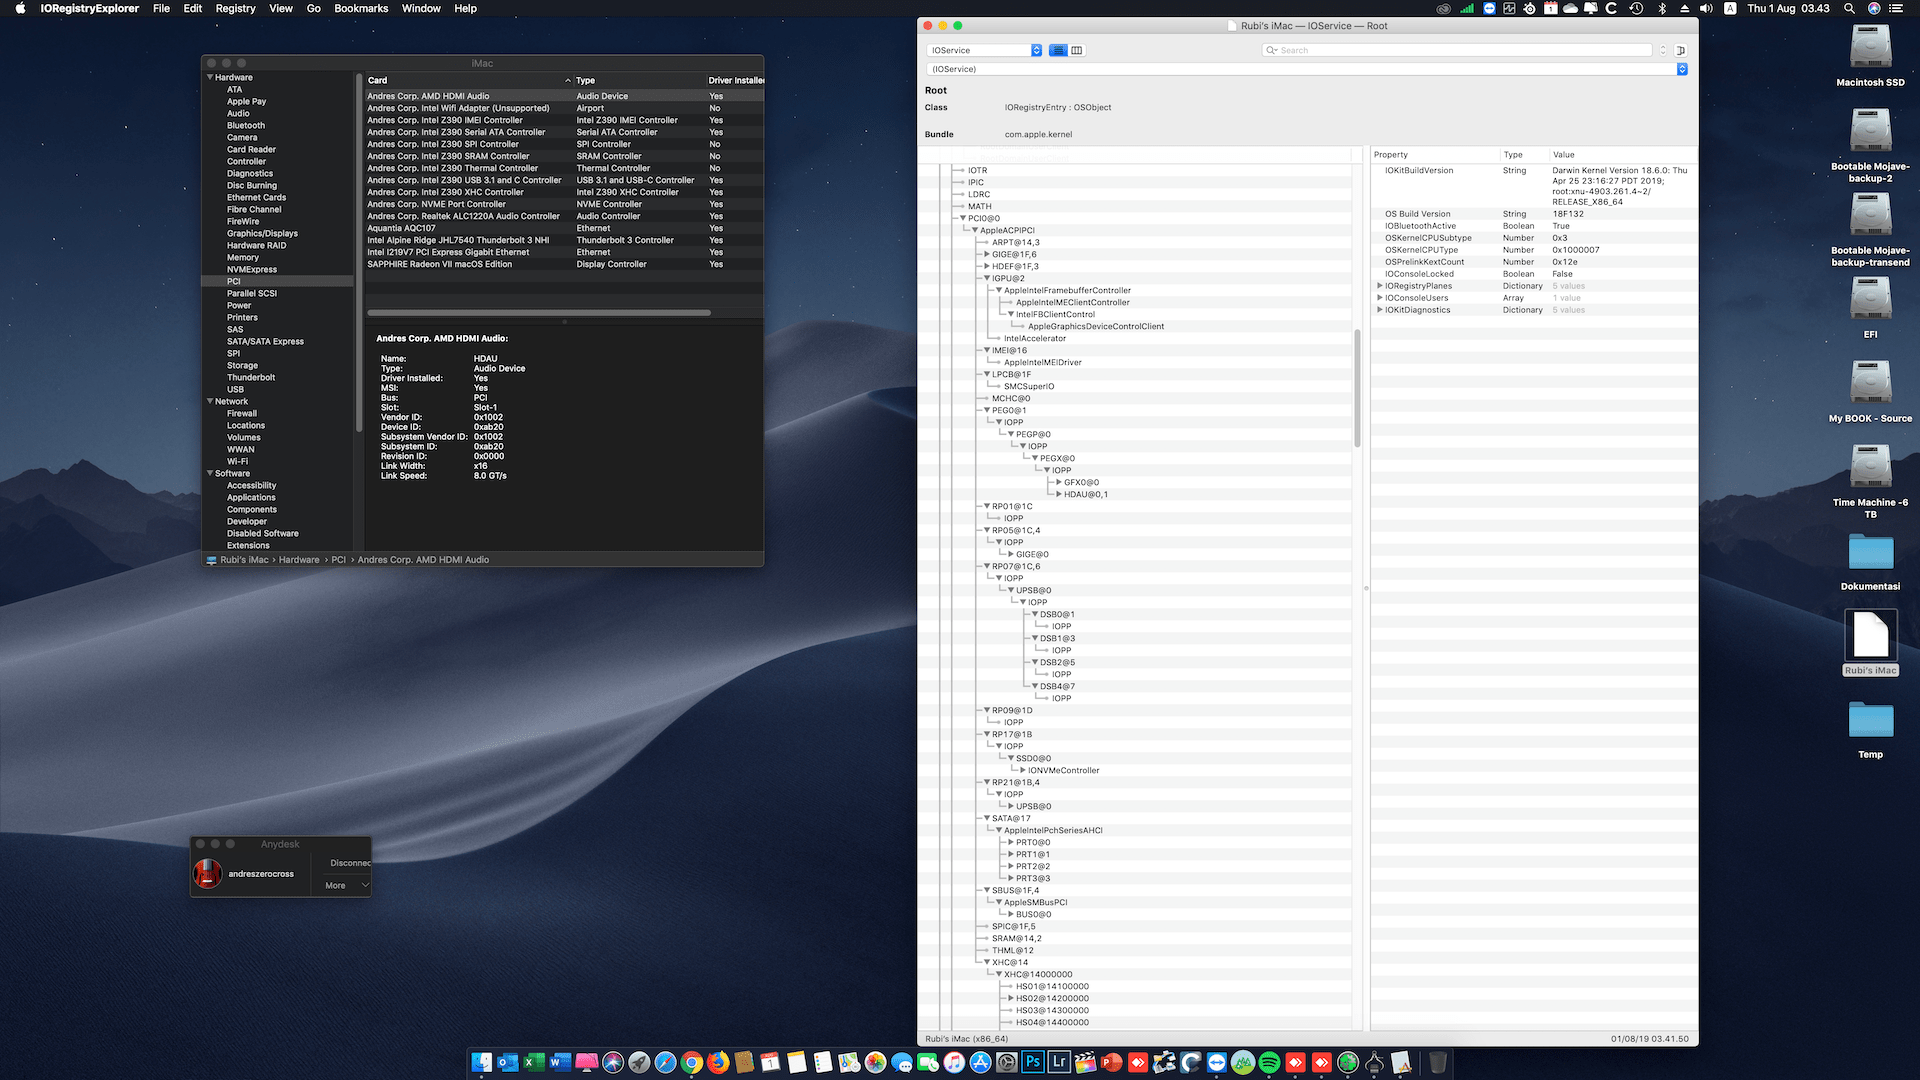Launch Safari from the Dock
The image size is (1920, 1080).
point(665,1062)
